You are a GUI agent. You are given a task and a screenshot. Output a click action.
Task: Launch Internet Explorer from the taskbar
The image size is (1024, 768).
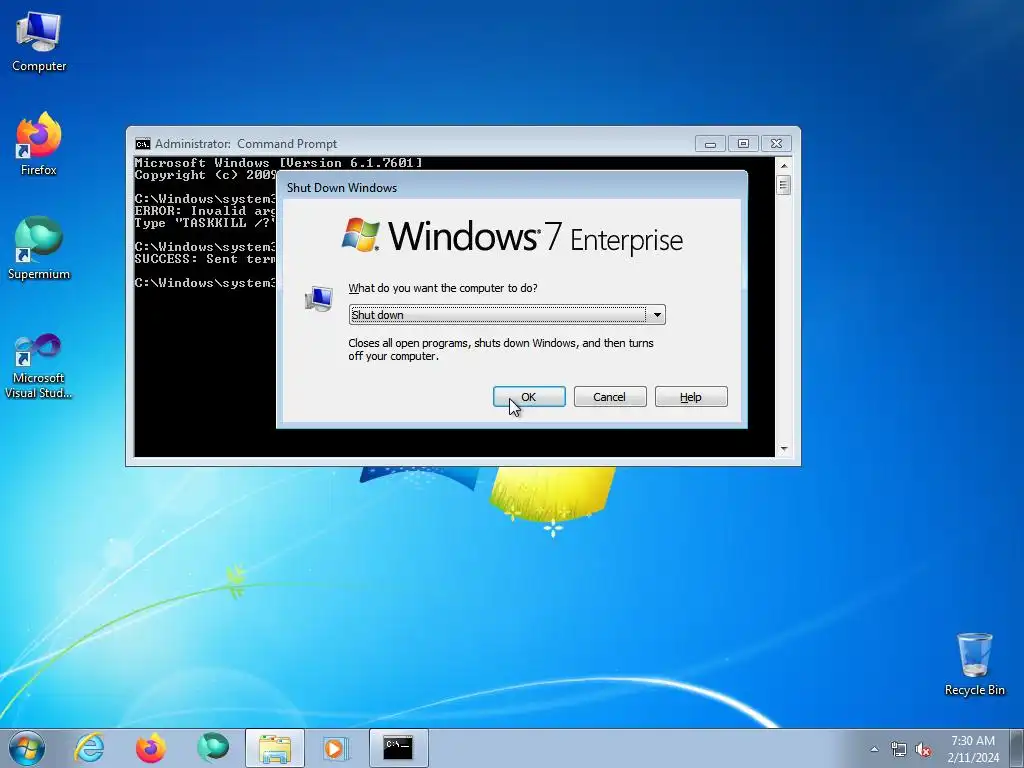pyautogui.click(x=89, y=748)
